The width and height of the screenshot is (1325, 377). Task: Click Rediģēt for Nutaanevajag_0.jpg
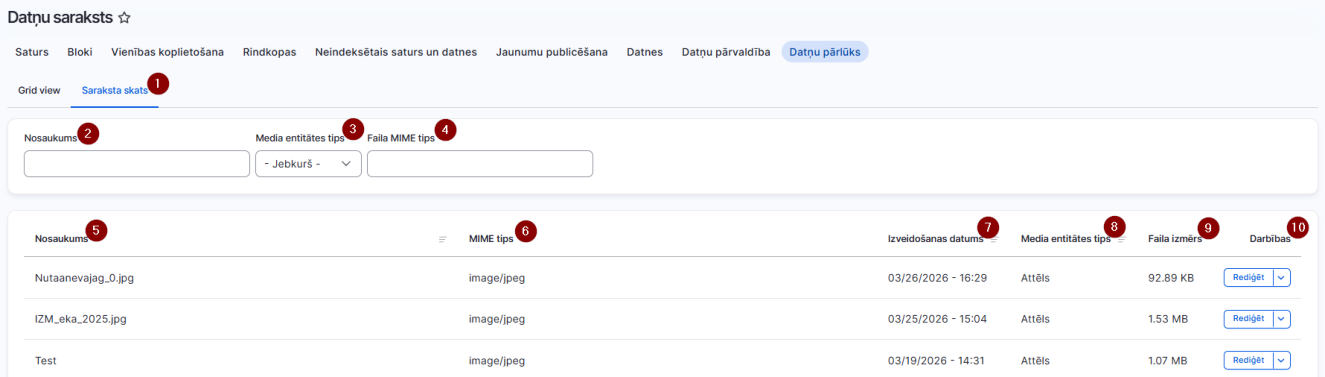point(1248,278)
